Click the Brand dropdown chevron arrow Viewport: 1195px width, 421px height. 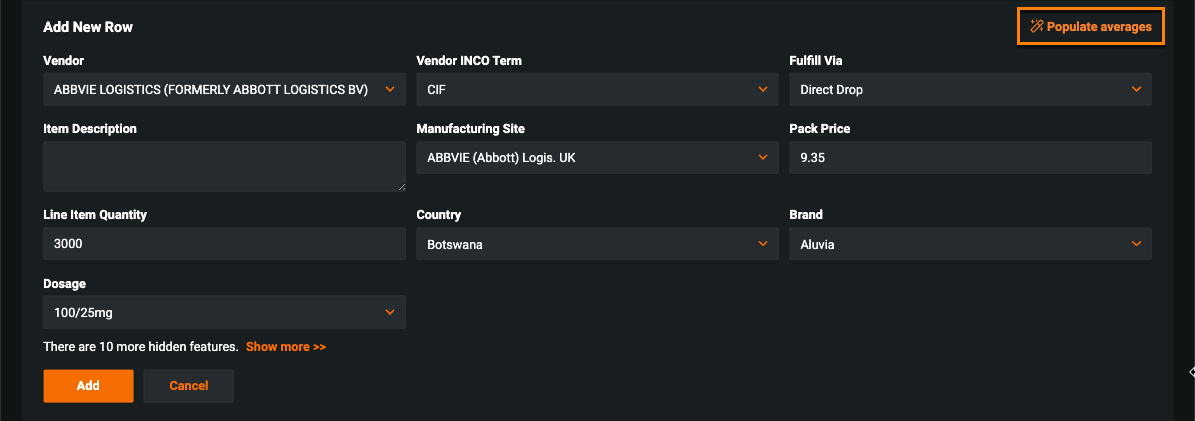click(1136, 243)
